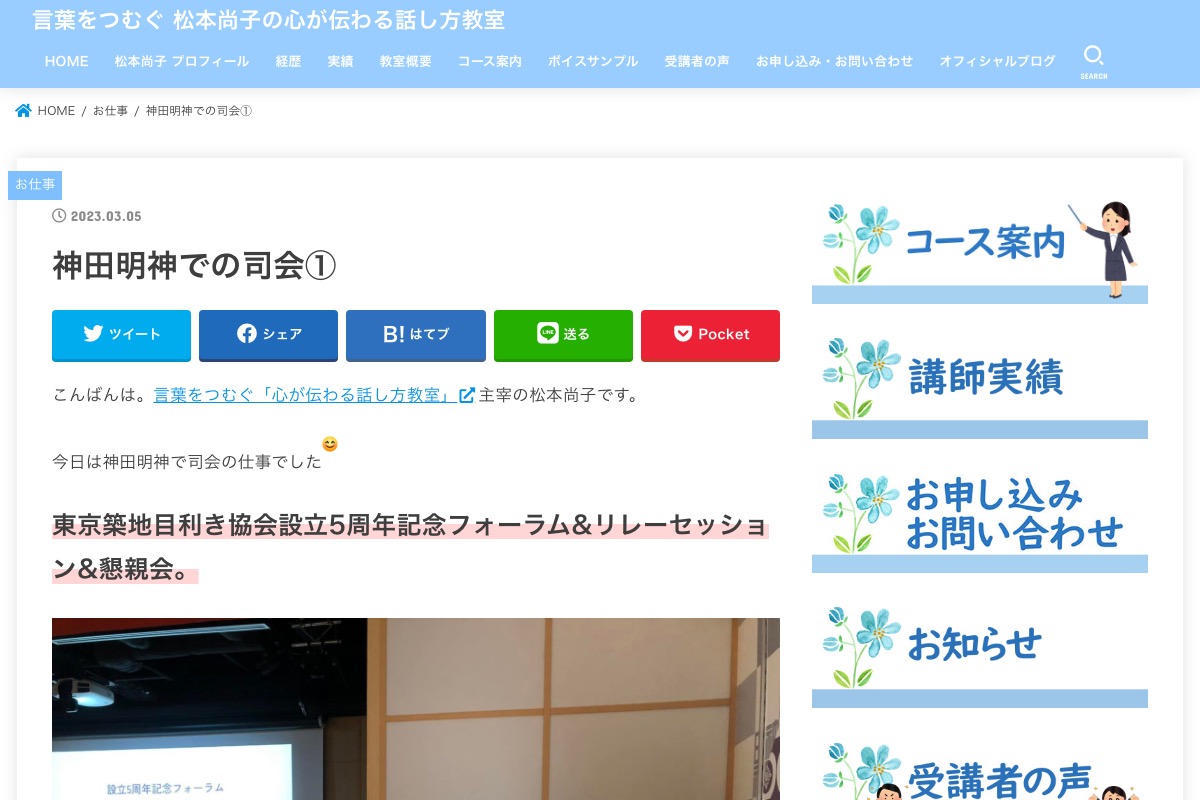Click the 東京築地目利き協会設立5周年記念 heading

tap(411, 547)
